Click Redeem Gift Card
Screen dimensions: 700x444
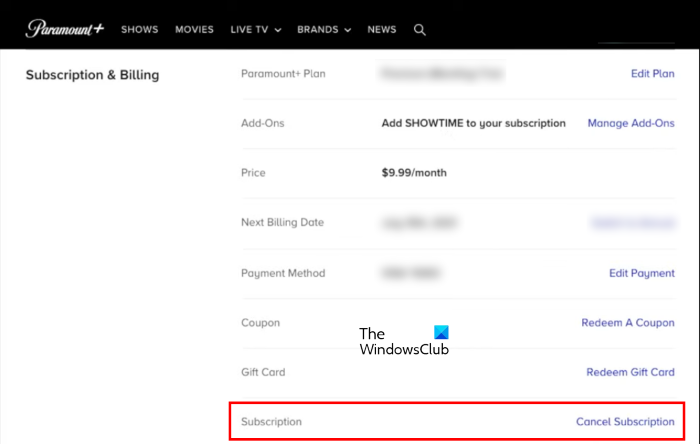point(630,372)
